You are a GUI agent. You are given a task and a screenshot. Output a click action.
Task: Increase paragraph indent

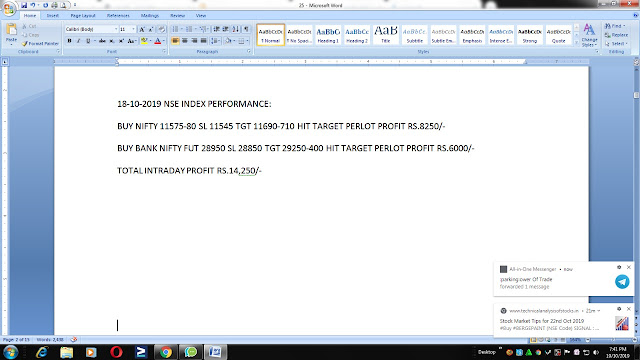226,29
